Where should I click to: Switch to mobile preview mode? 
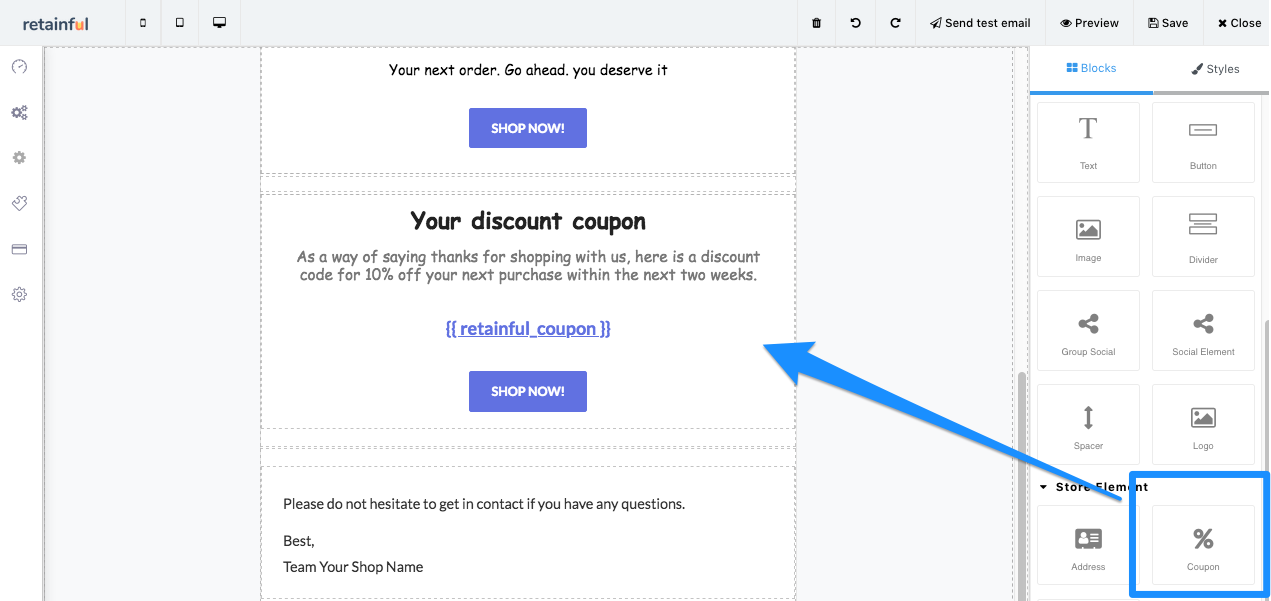[x=142, y=22]
